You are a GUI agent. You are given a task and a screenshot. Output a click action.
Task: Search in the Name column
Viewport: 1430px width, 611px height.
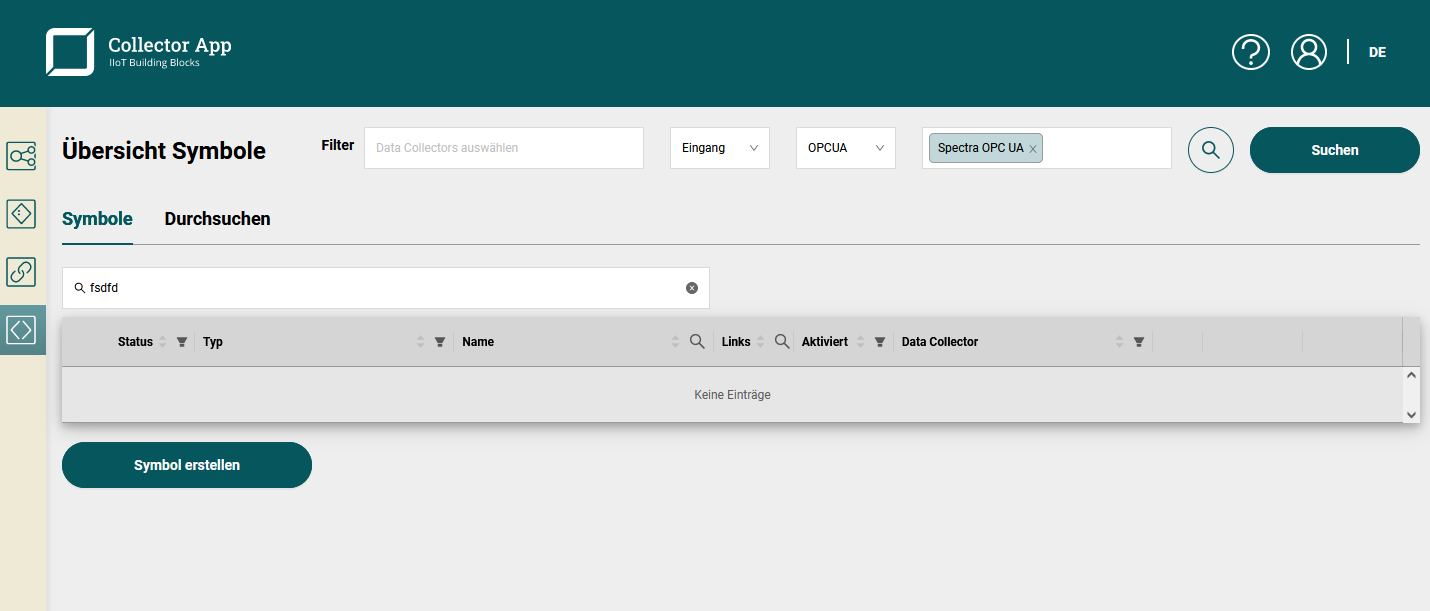point(697,342)
